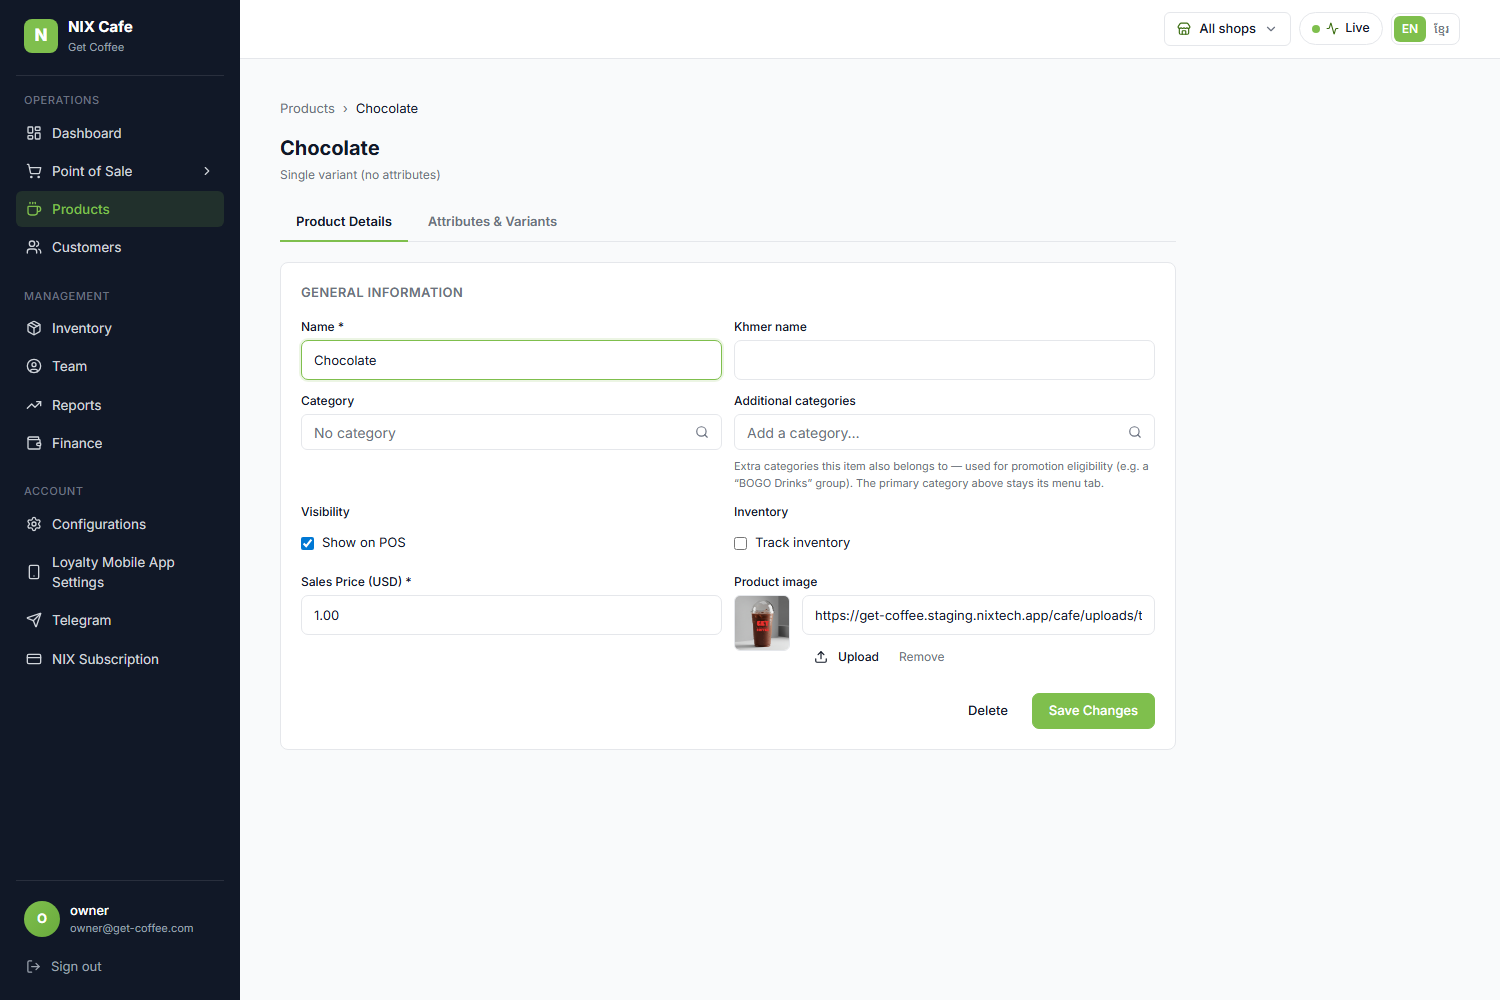This screenshot has height=1000, width=1500.
Task: Click the shop storefront icon in header
Action: (x=1184, y=29)
